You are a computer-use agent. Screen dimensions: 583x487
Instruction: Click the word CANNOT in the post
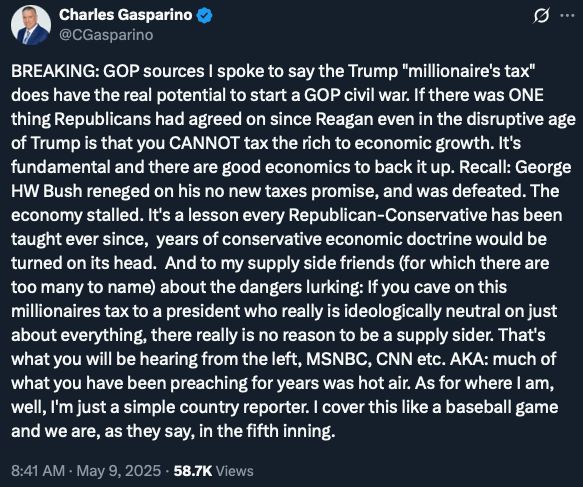click(204, 143)
